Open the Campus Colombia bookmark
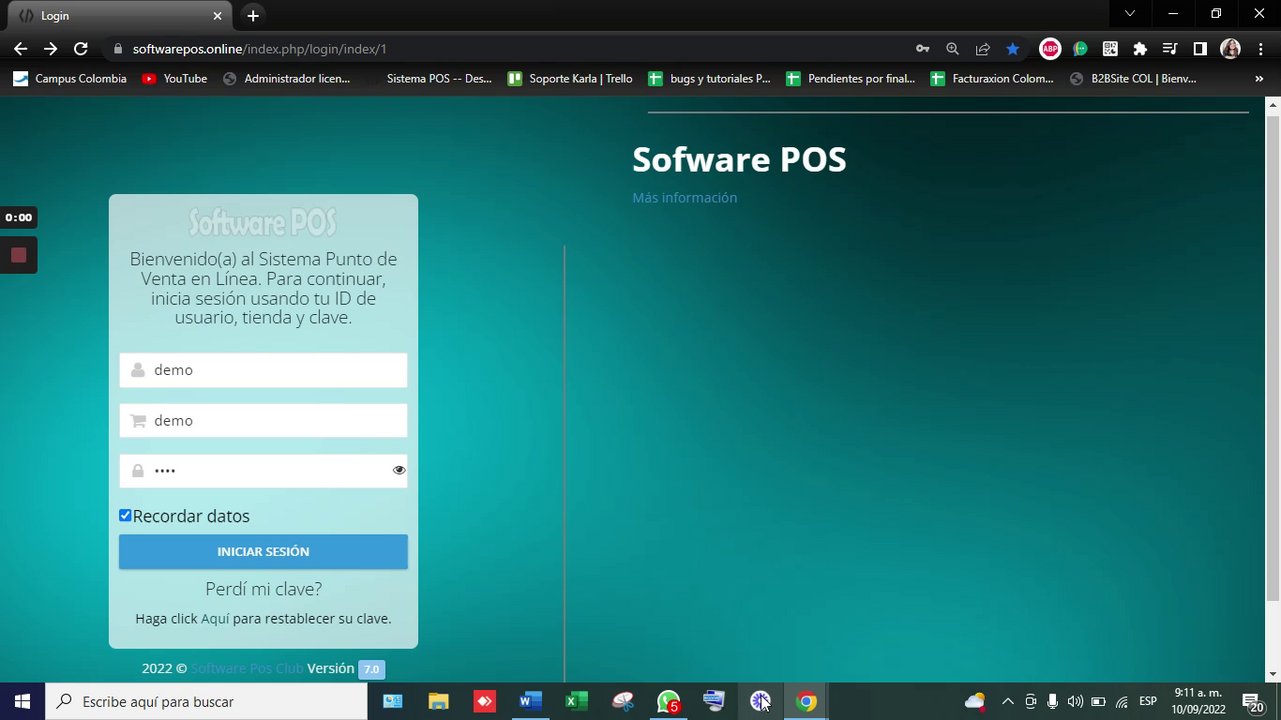The image size is (1281, 720). [70, 78]
